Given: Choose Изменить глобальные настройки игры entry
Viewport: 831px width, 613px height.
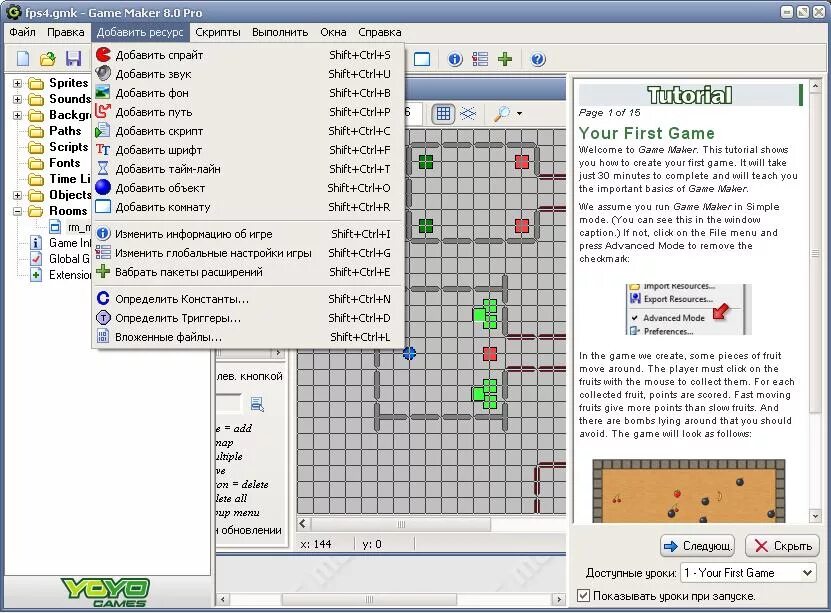Looking at the screenshot, I should pos(248,253).
